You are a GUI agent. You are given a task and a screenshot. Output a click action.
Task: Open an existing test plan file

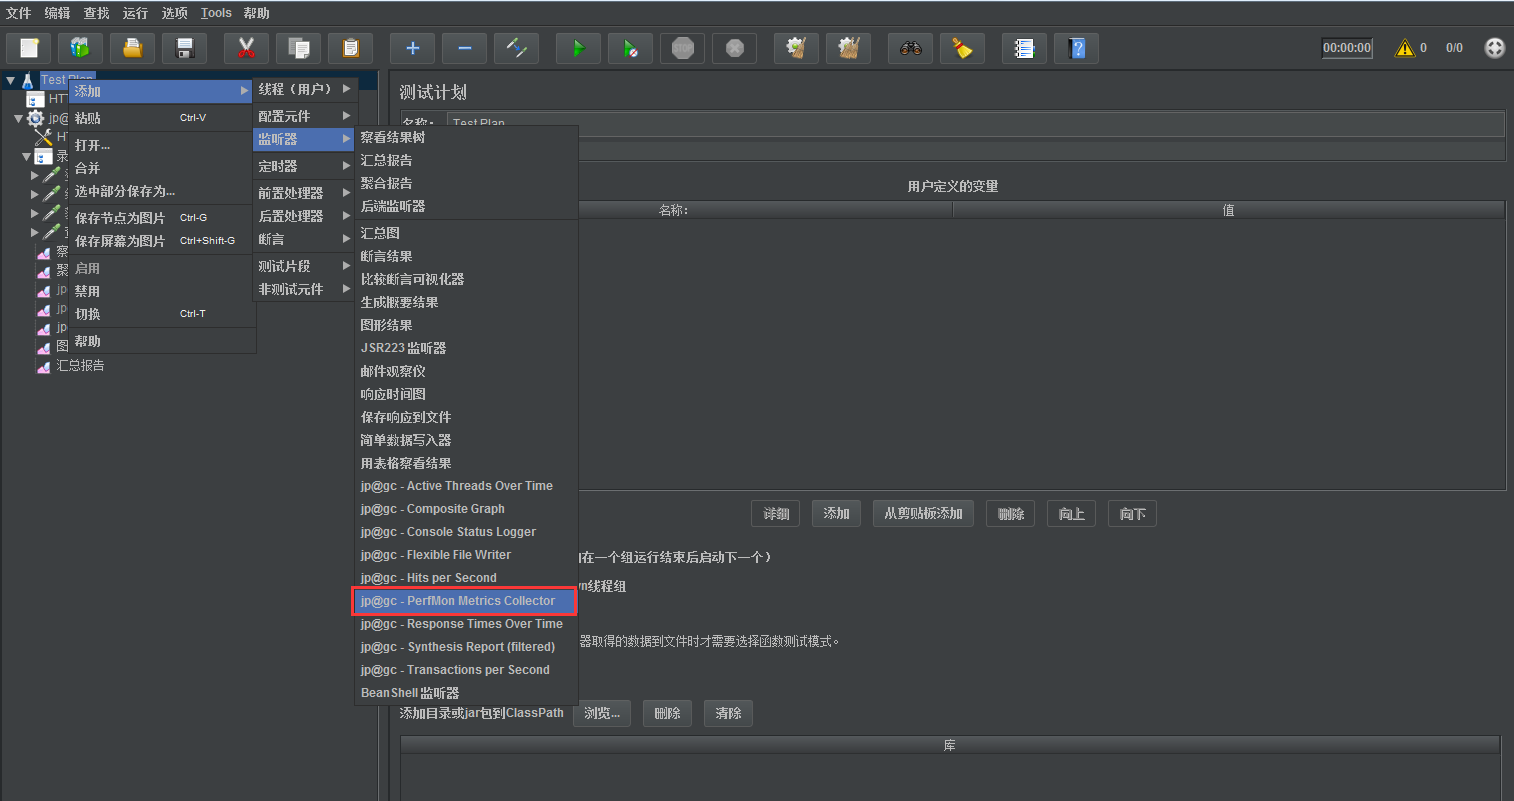tap(132, 47)
